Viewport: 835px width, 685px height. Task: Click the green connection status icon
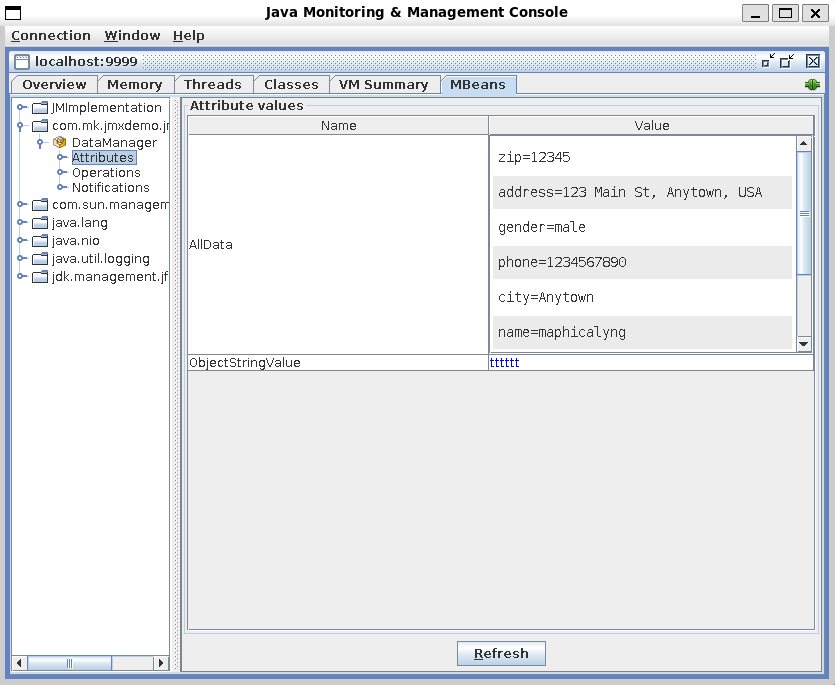coord(812,85)
